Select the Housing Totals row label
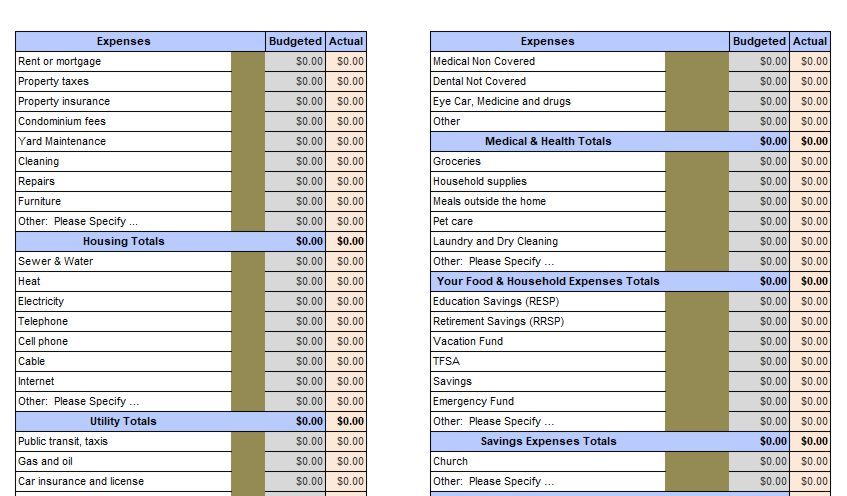 [124, 242]
